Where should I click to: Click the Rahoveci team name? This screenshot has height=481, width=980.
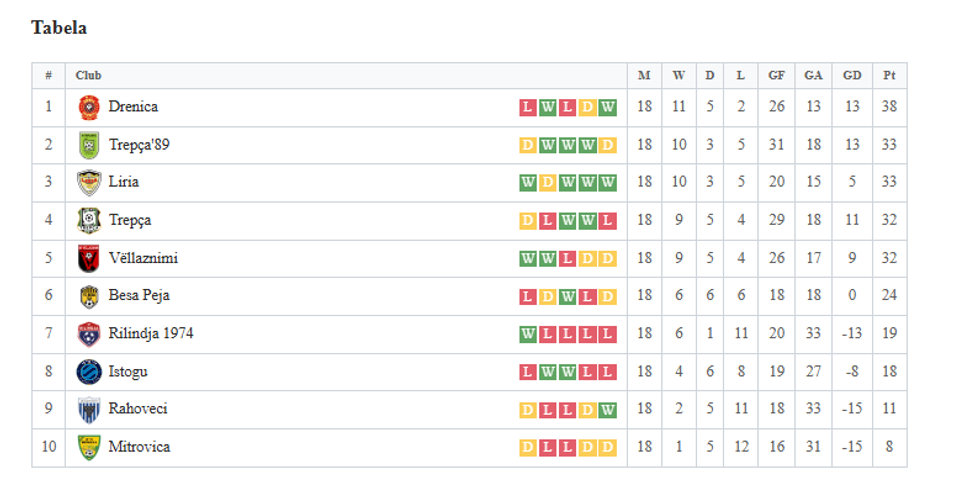tap(138, 410)
